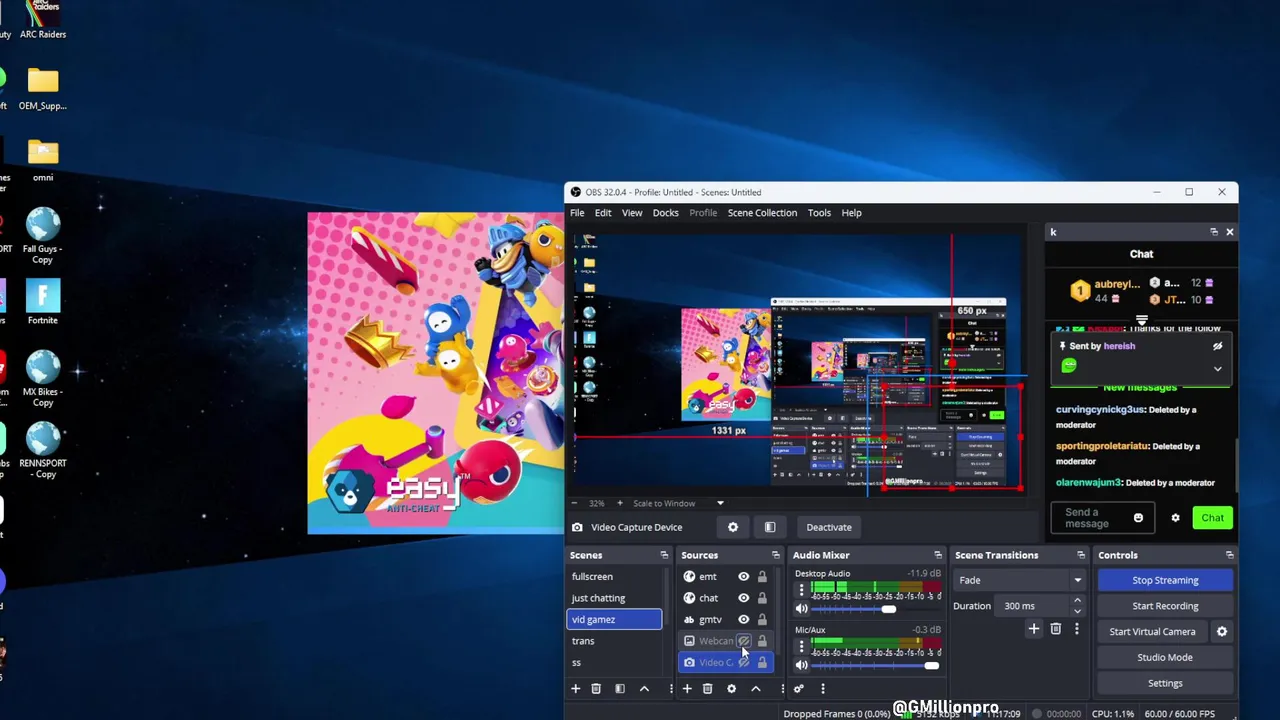Expand pinned message chevron in chat
Viewport: 1280px width, 720px height.
[1217, 368]
